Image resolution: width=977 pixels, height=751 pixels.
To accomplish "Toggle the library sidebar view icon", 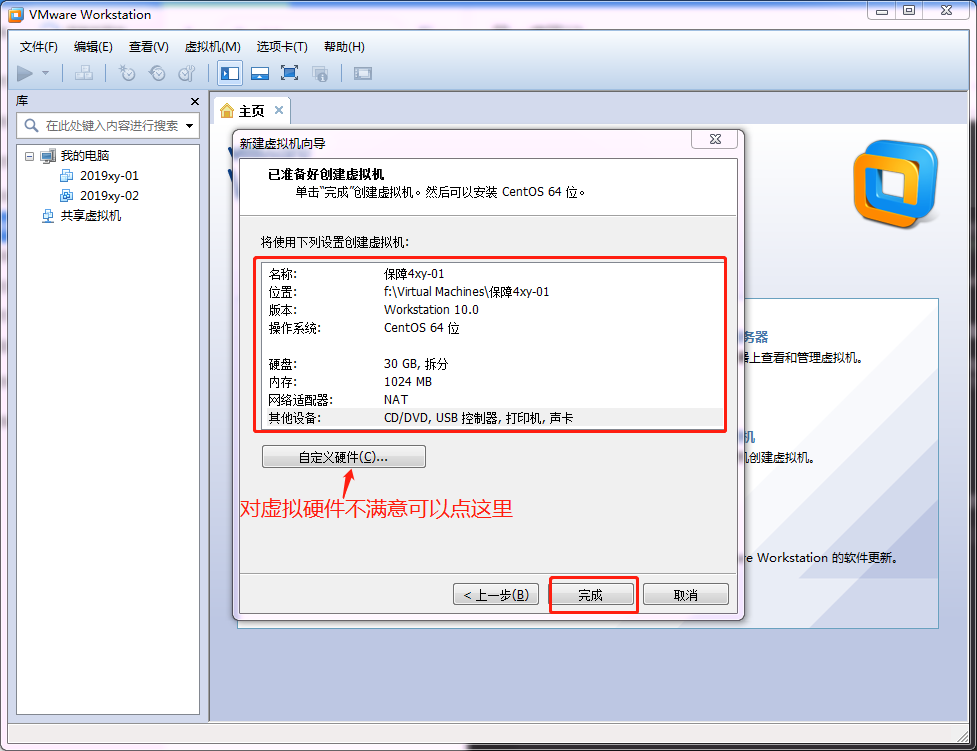I will coord(230,74).
